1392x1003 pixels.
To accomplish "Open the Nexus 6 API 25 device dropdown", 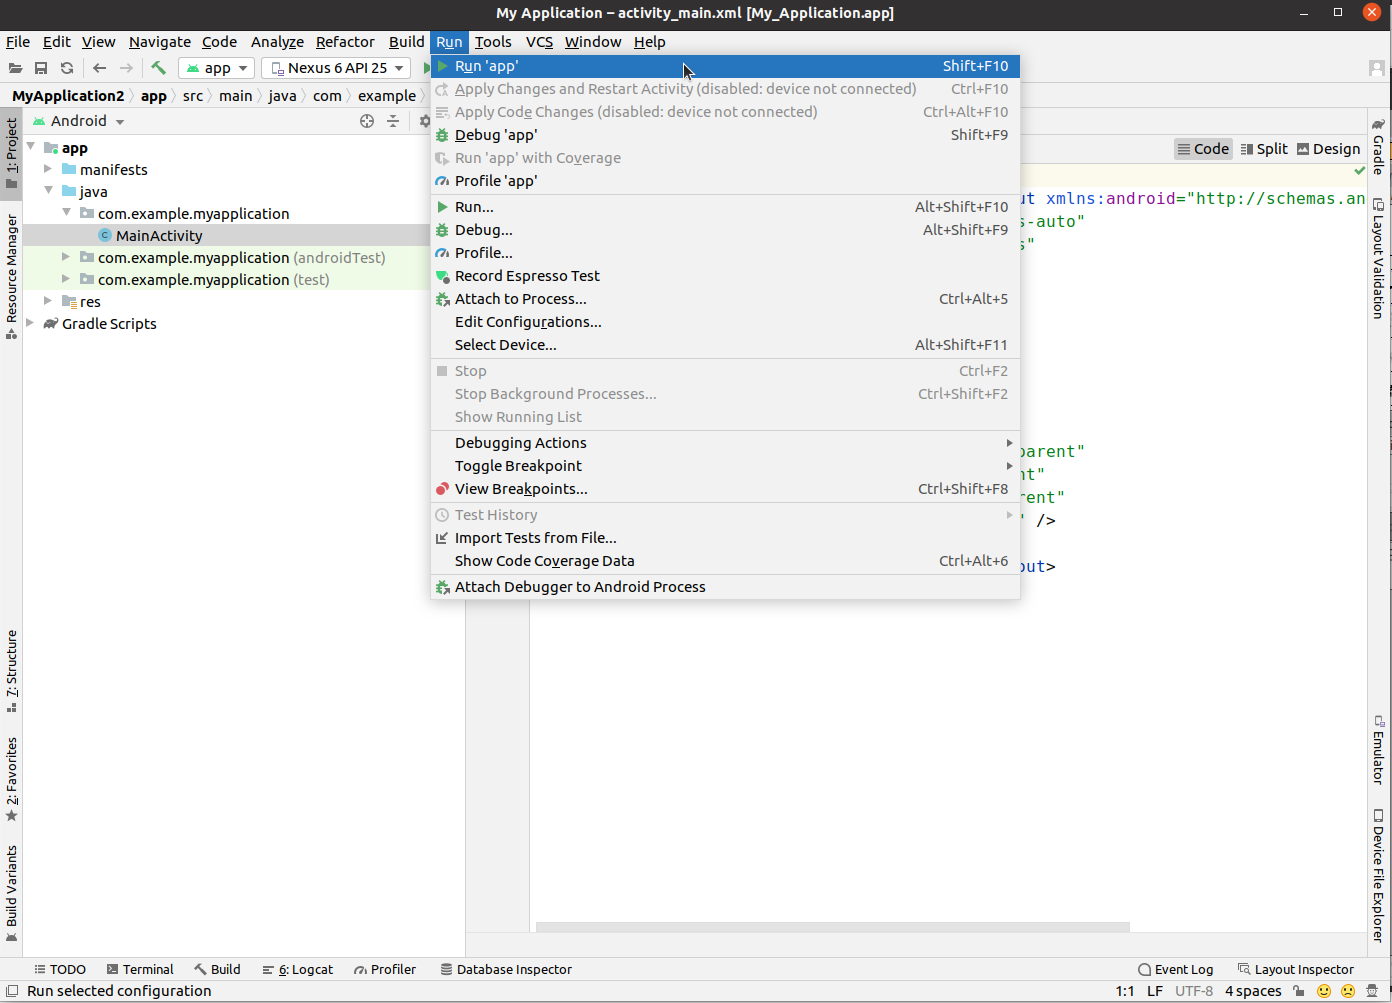I will [x=336, y=68].
